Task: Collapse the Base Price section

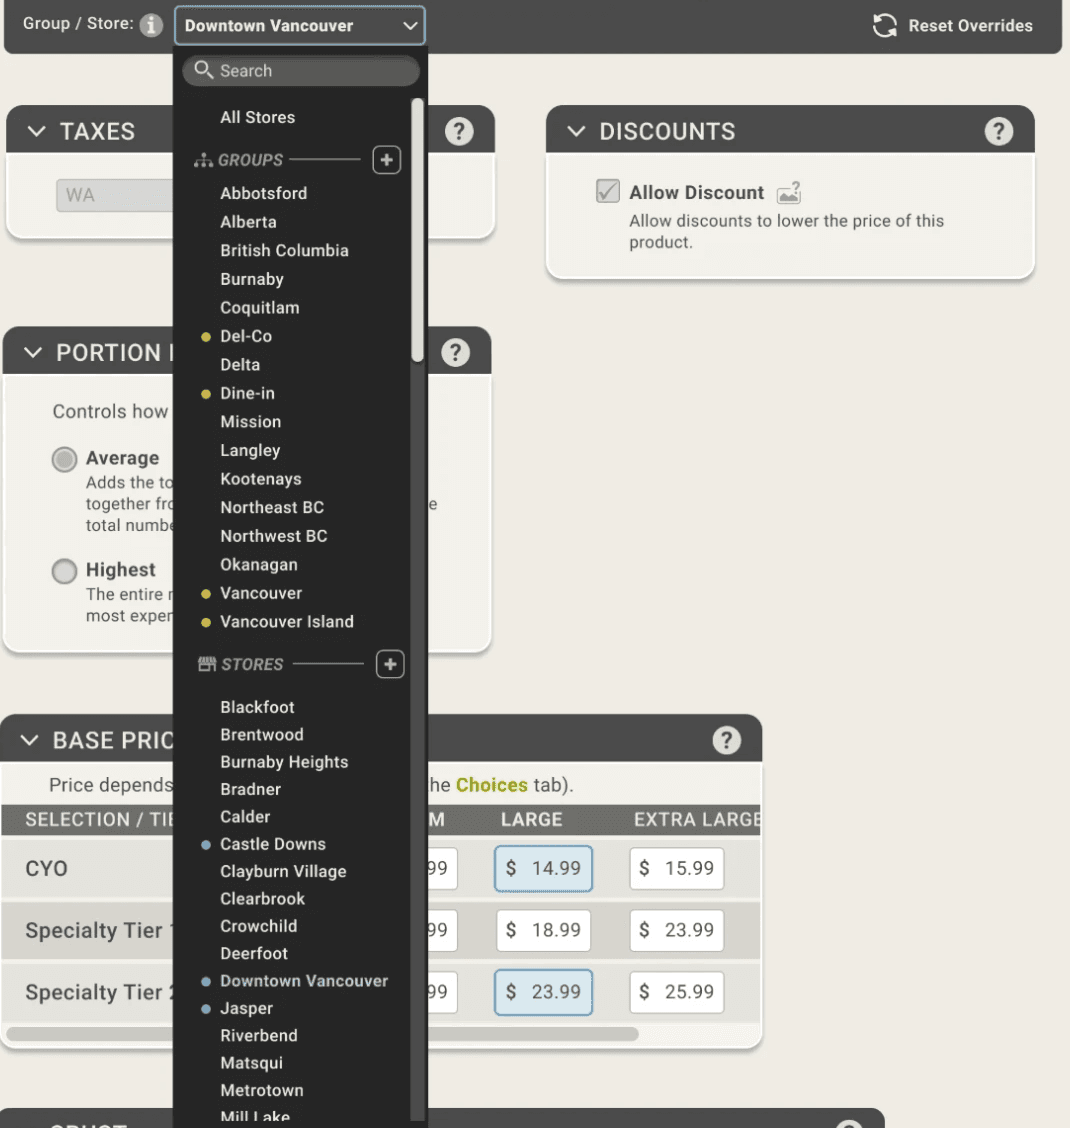Action: 30,740
